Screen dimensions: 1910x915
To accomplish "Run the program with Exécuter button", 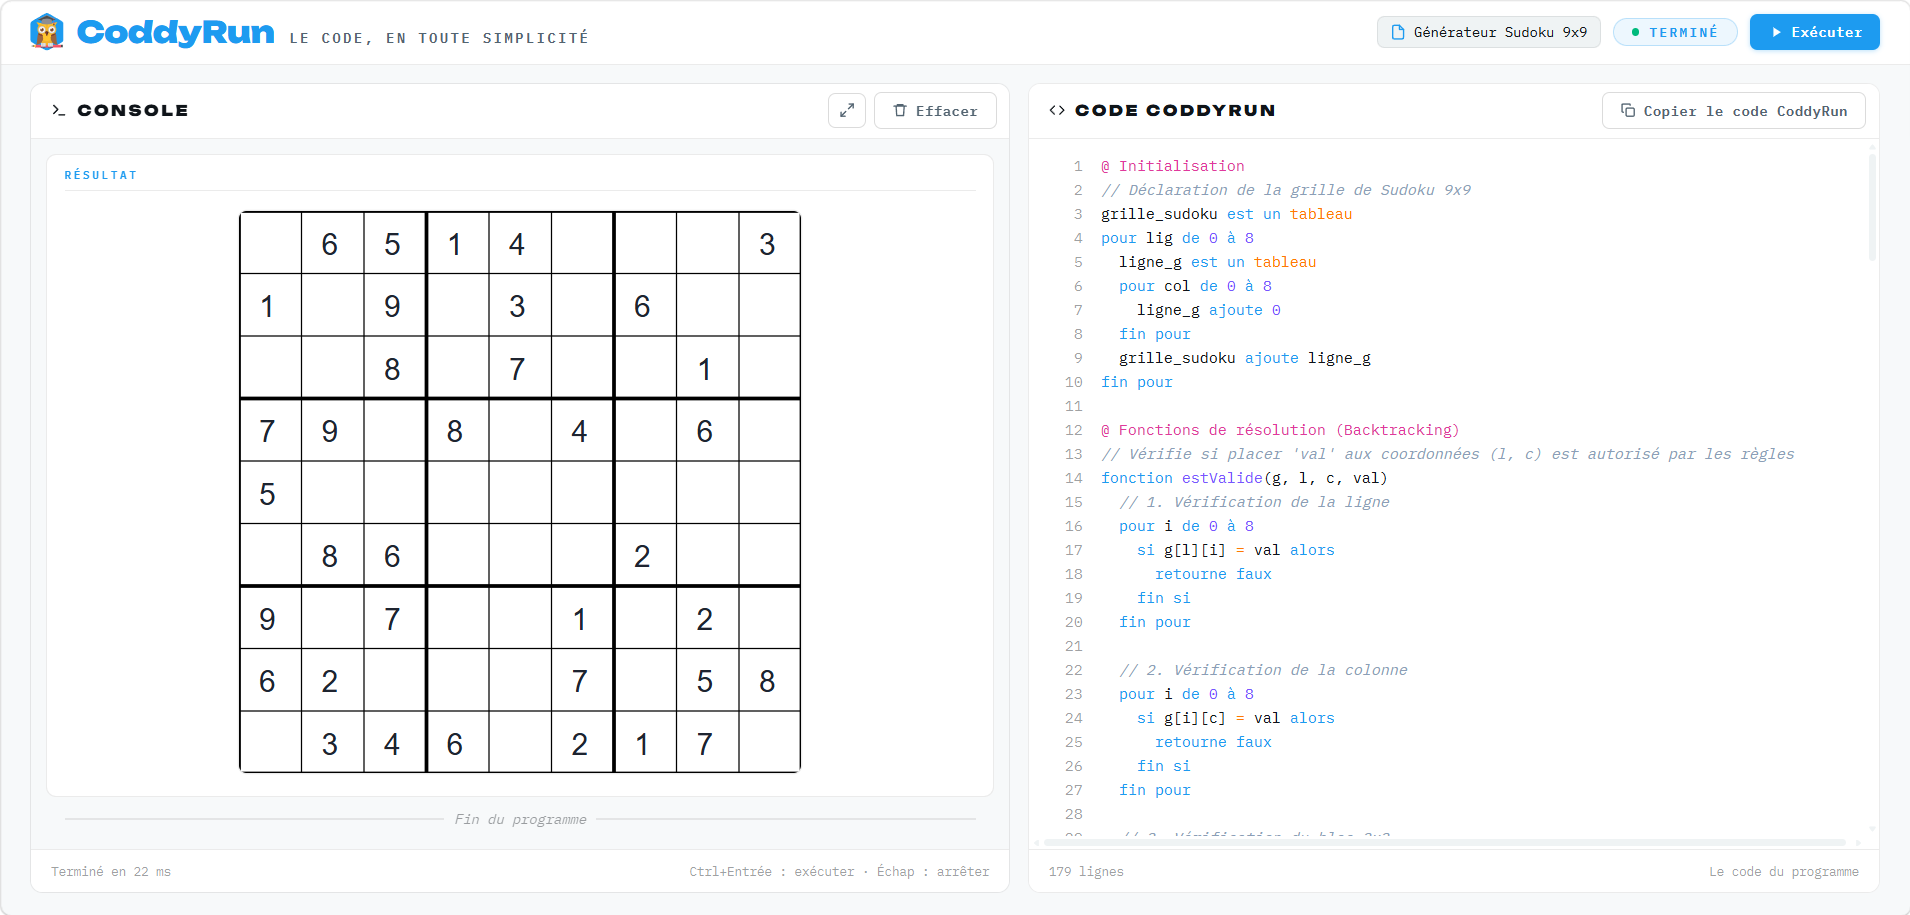I will tap(1815, 32).
